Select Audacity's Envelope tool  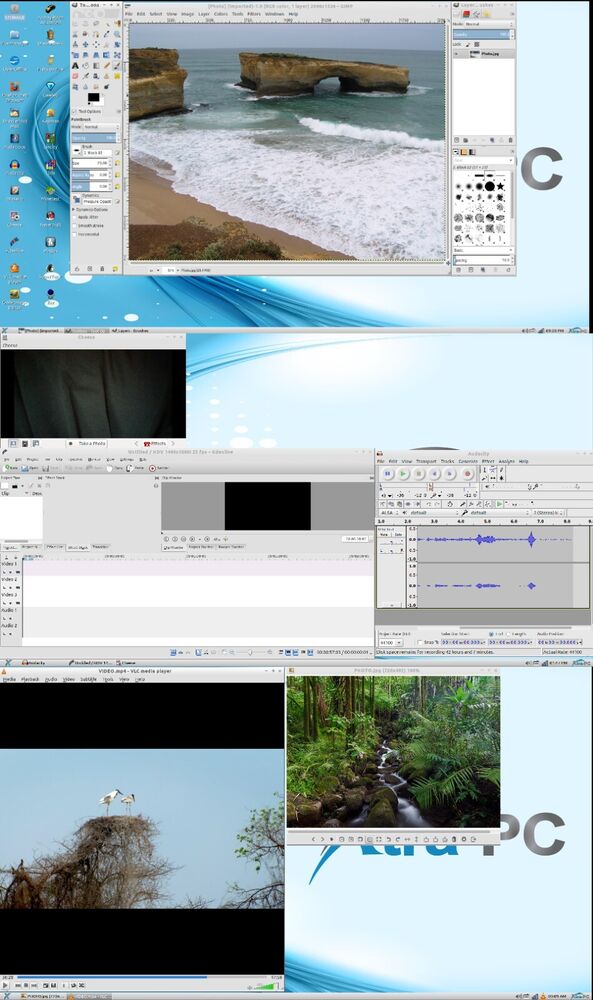493,470
